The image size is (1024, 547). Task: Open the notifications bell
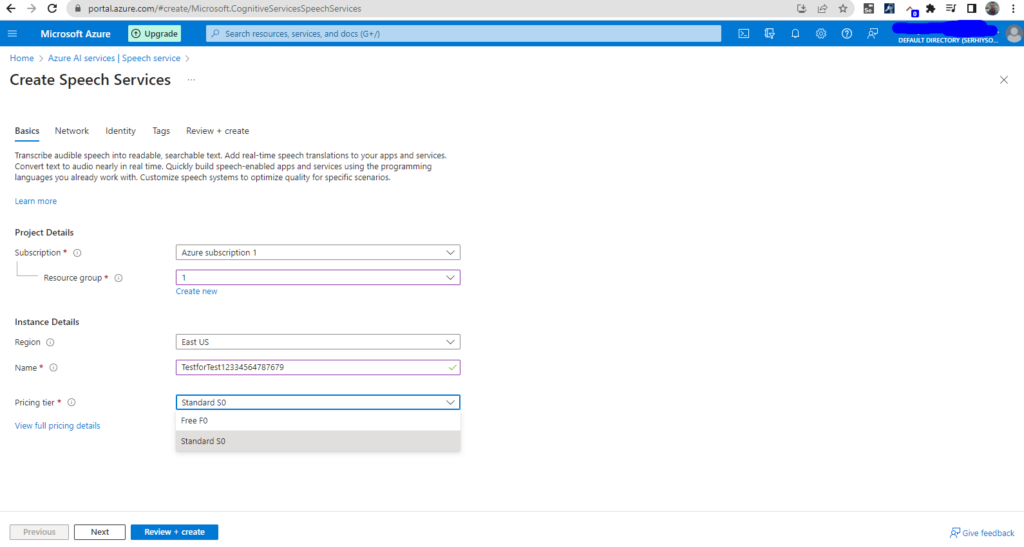tap(795, 33)
